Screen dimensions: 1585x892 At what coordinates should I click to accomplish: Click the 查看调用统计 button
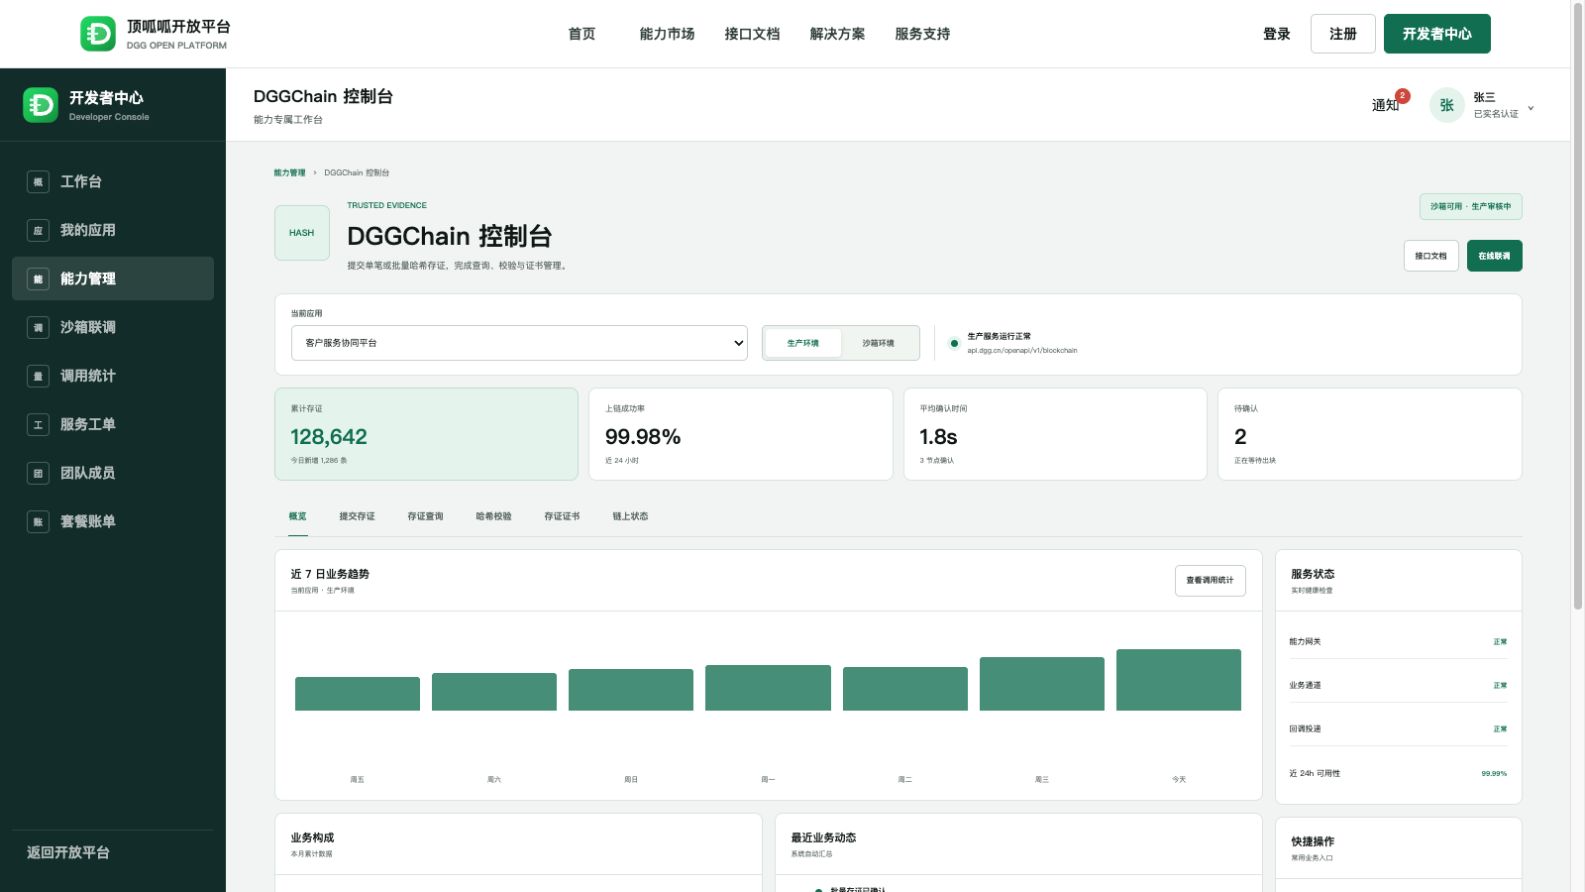coord(1210,580)
